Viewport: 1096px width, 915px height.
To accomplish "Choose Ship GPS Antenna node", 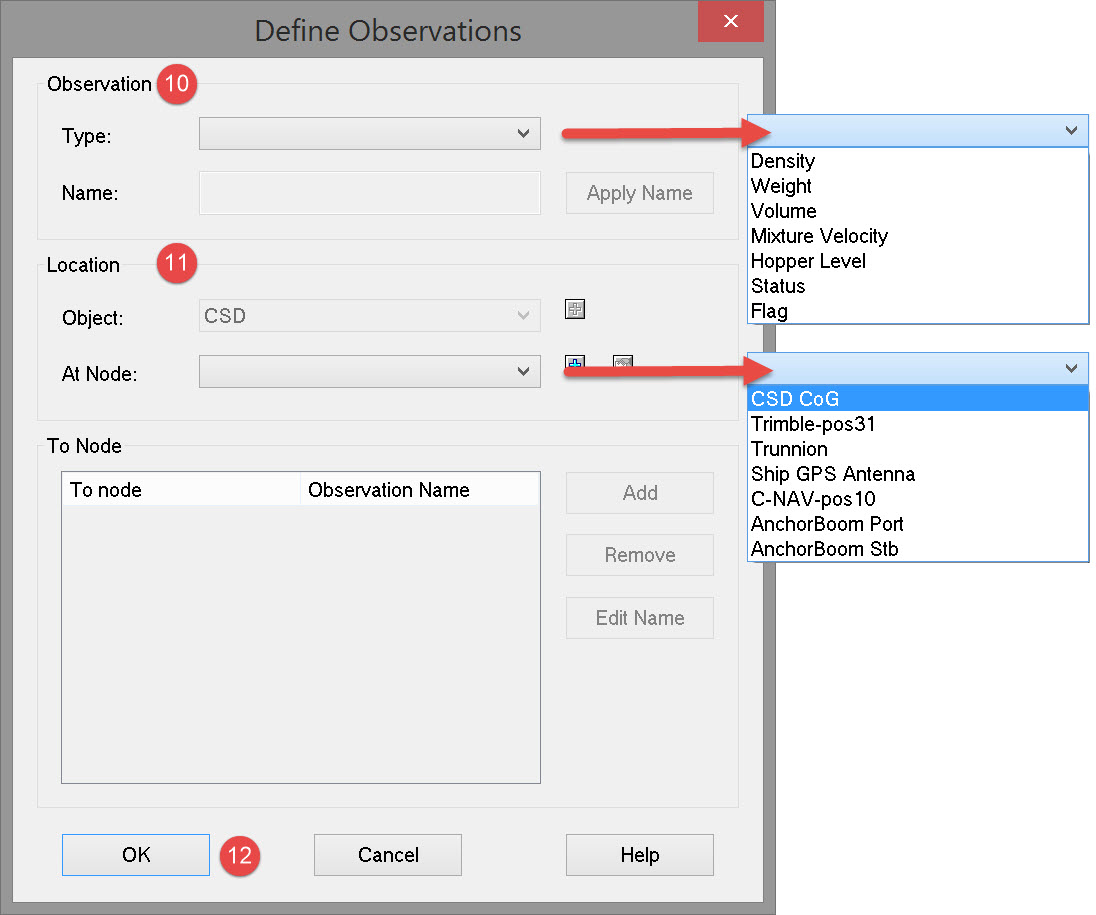I will [x=918, y=474].
